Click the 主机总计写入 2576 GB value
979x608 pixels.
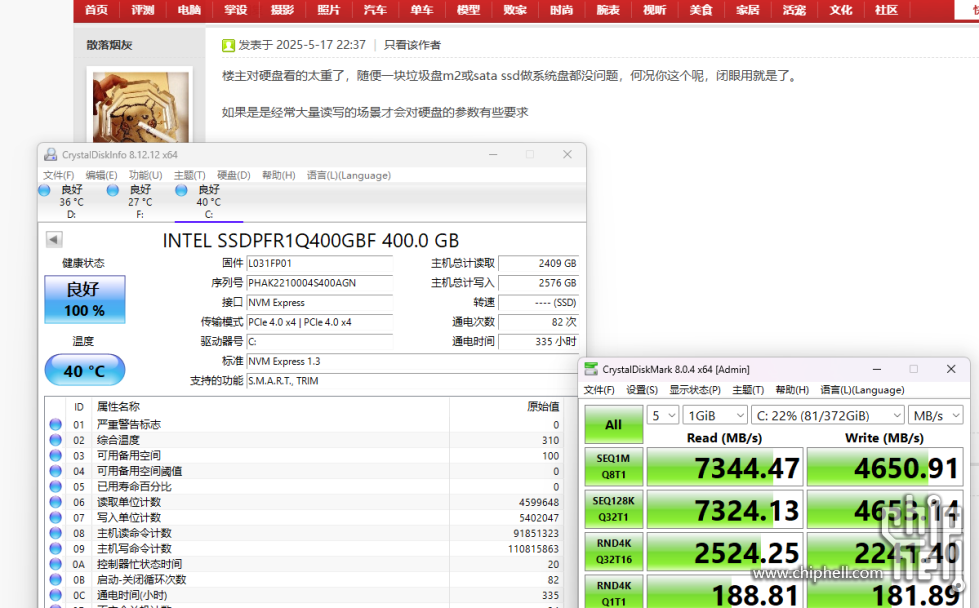point(539,283)
